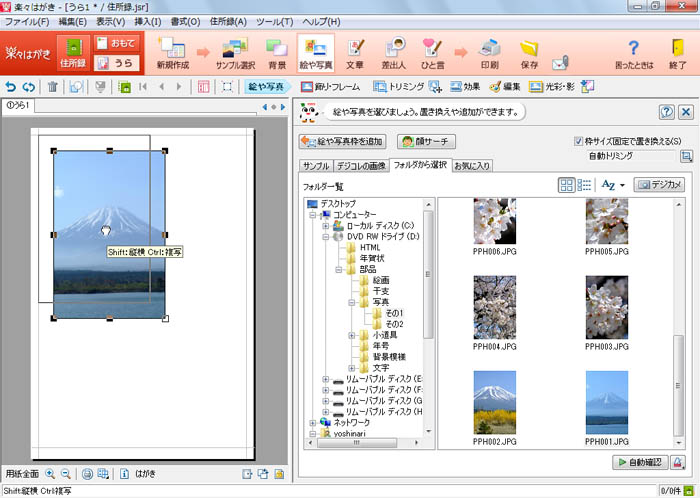This screenshot has height=498, width=700.
Task: Toggle 枠サイズ固定で置き換える checkbox
Action: click(579, 141)
